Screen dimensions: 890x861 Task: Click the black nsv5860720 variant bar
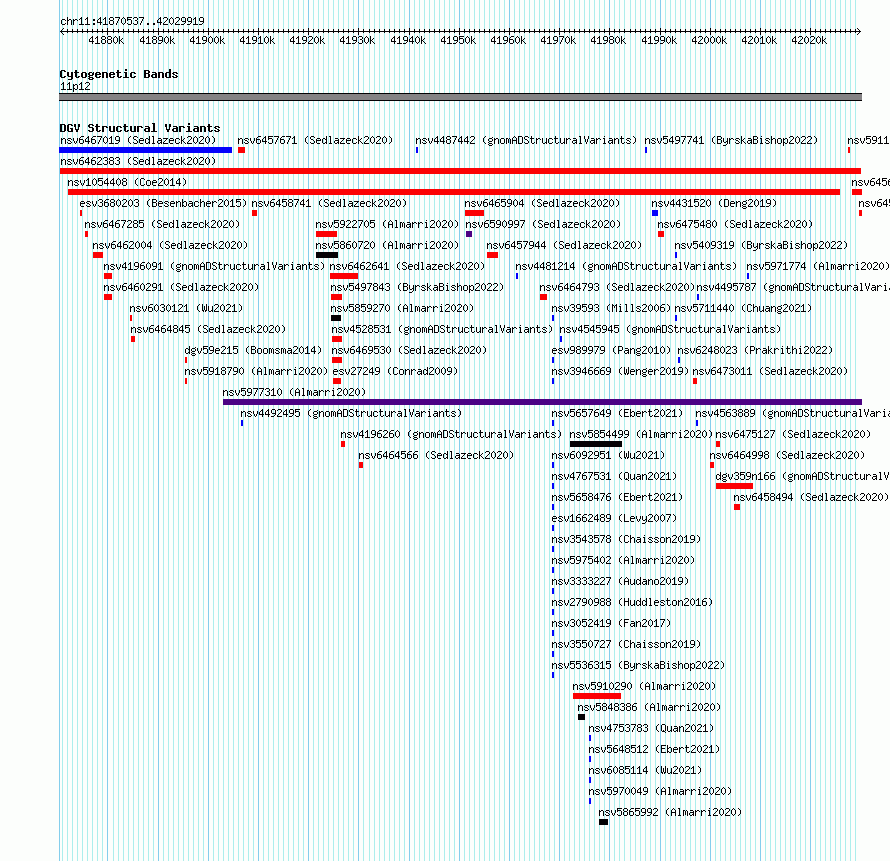326,255
